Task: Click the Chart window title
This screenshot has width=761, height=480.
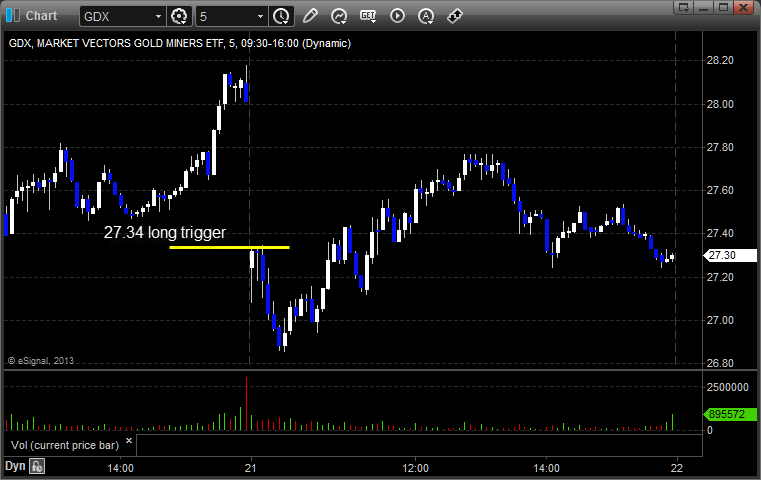Action: click(x=41, y=16)
